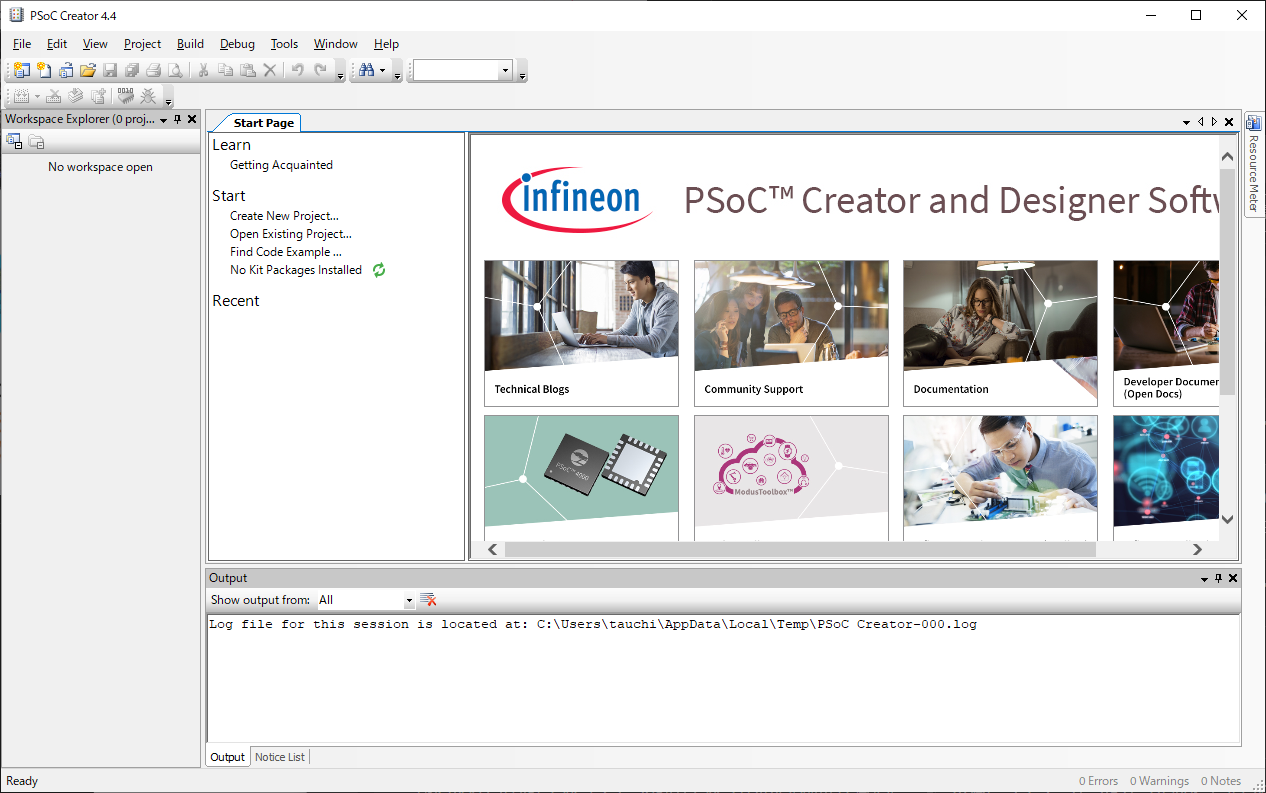Open dropdown arrow next to Find binoculars

[382, 71]
